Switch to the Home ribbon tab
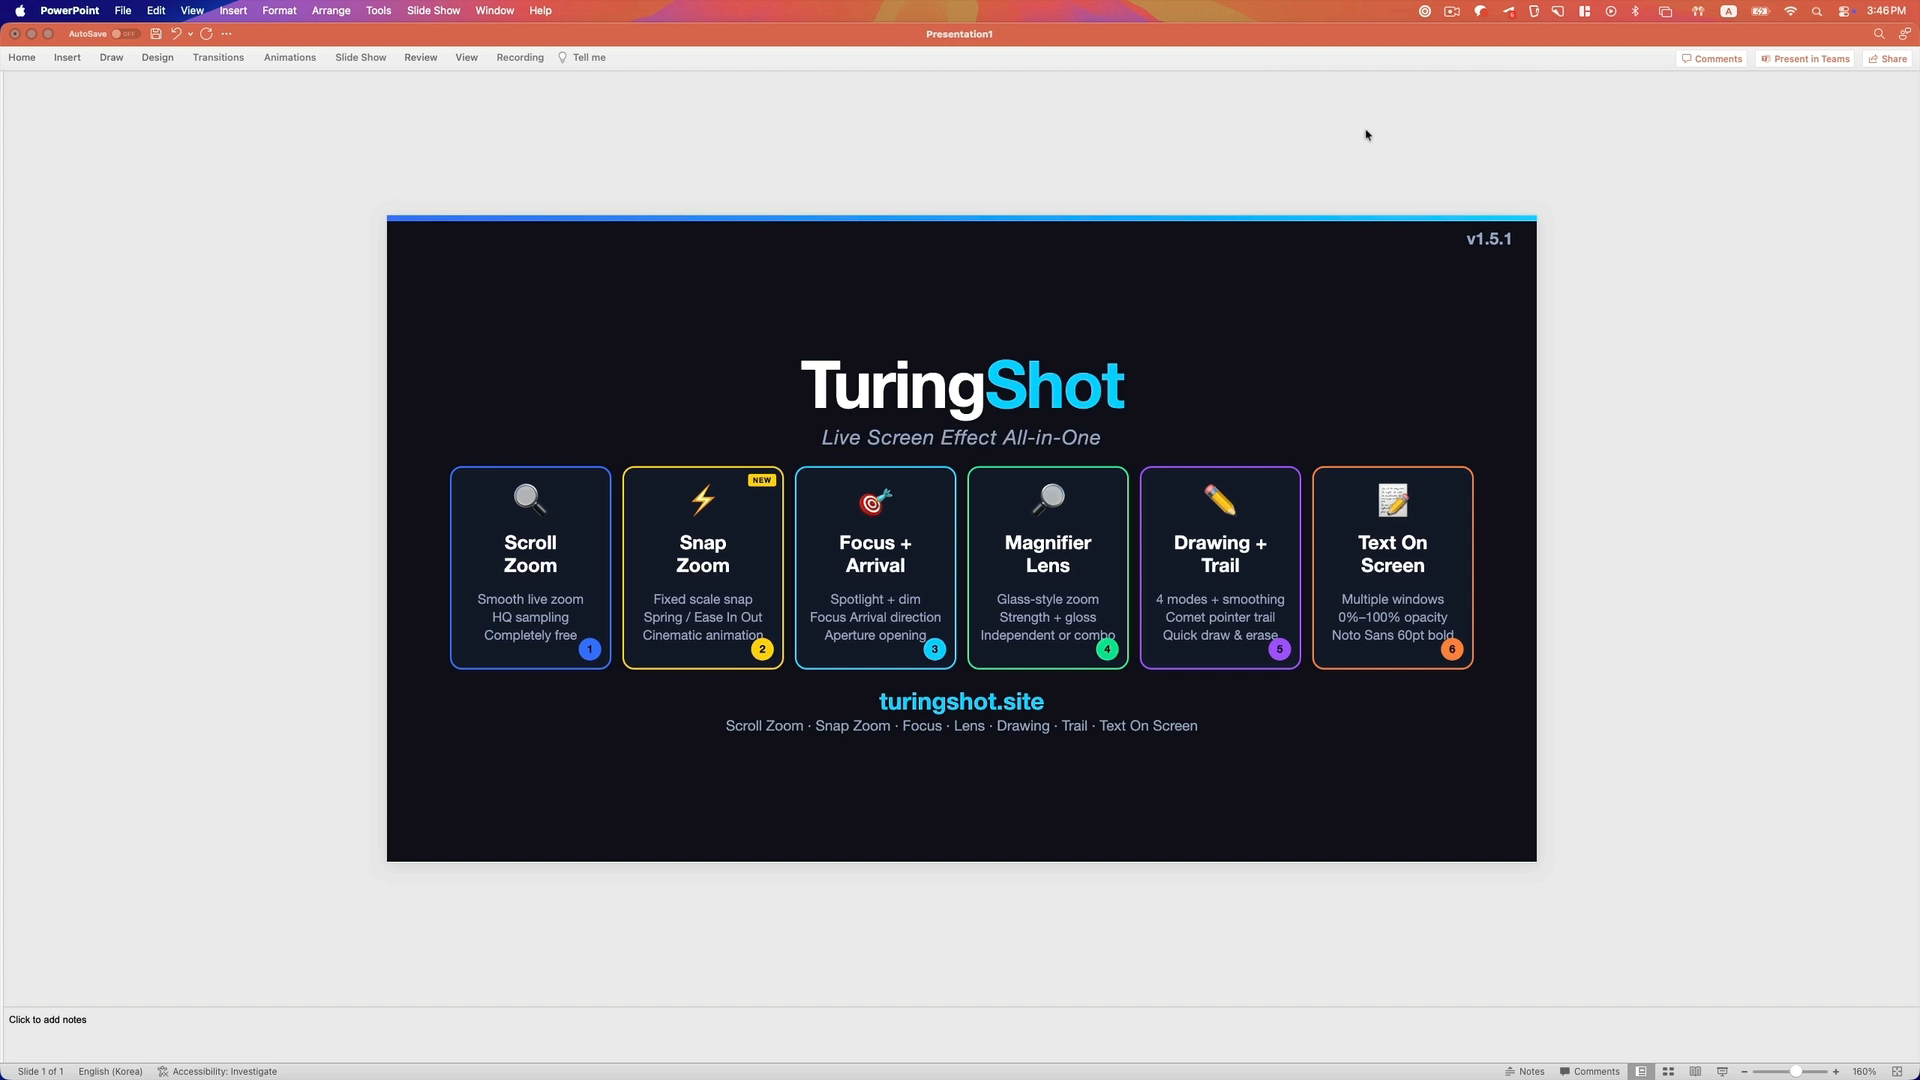The image size is (1920, 1080). tap(22, 58)
